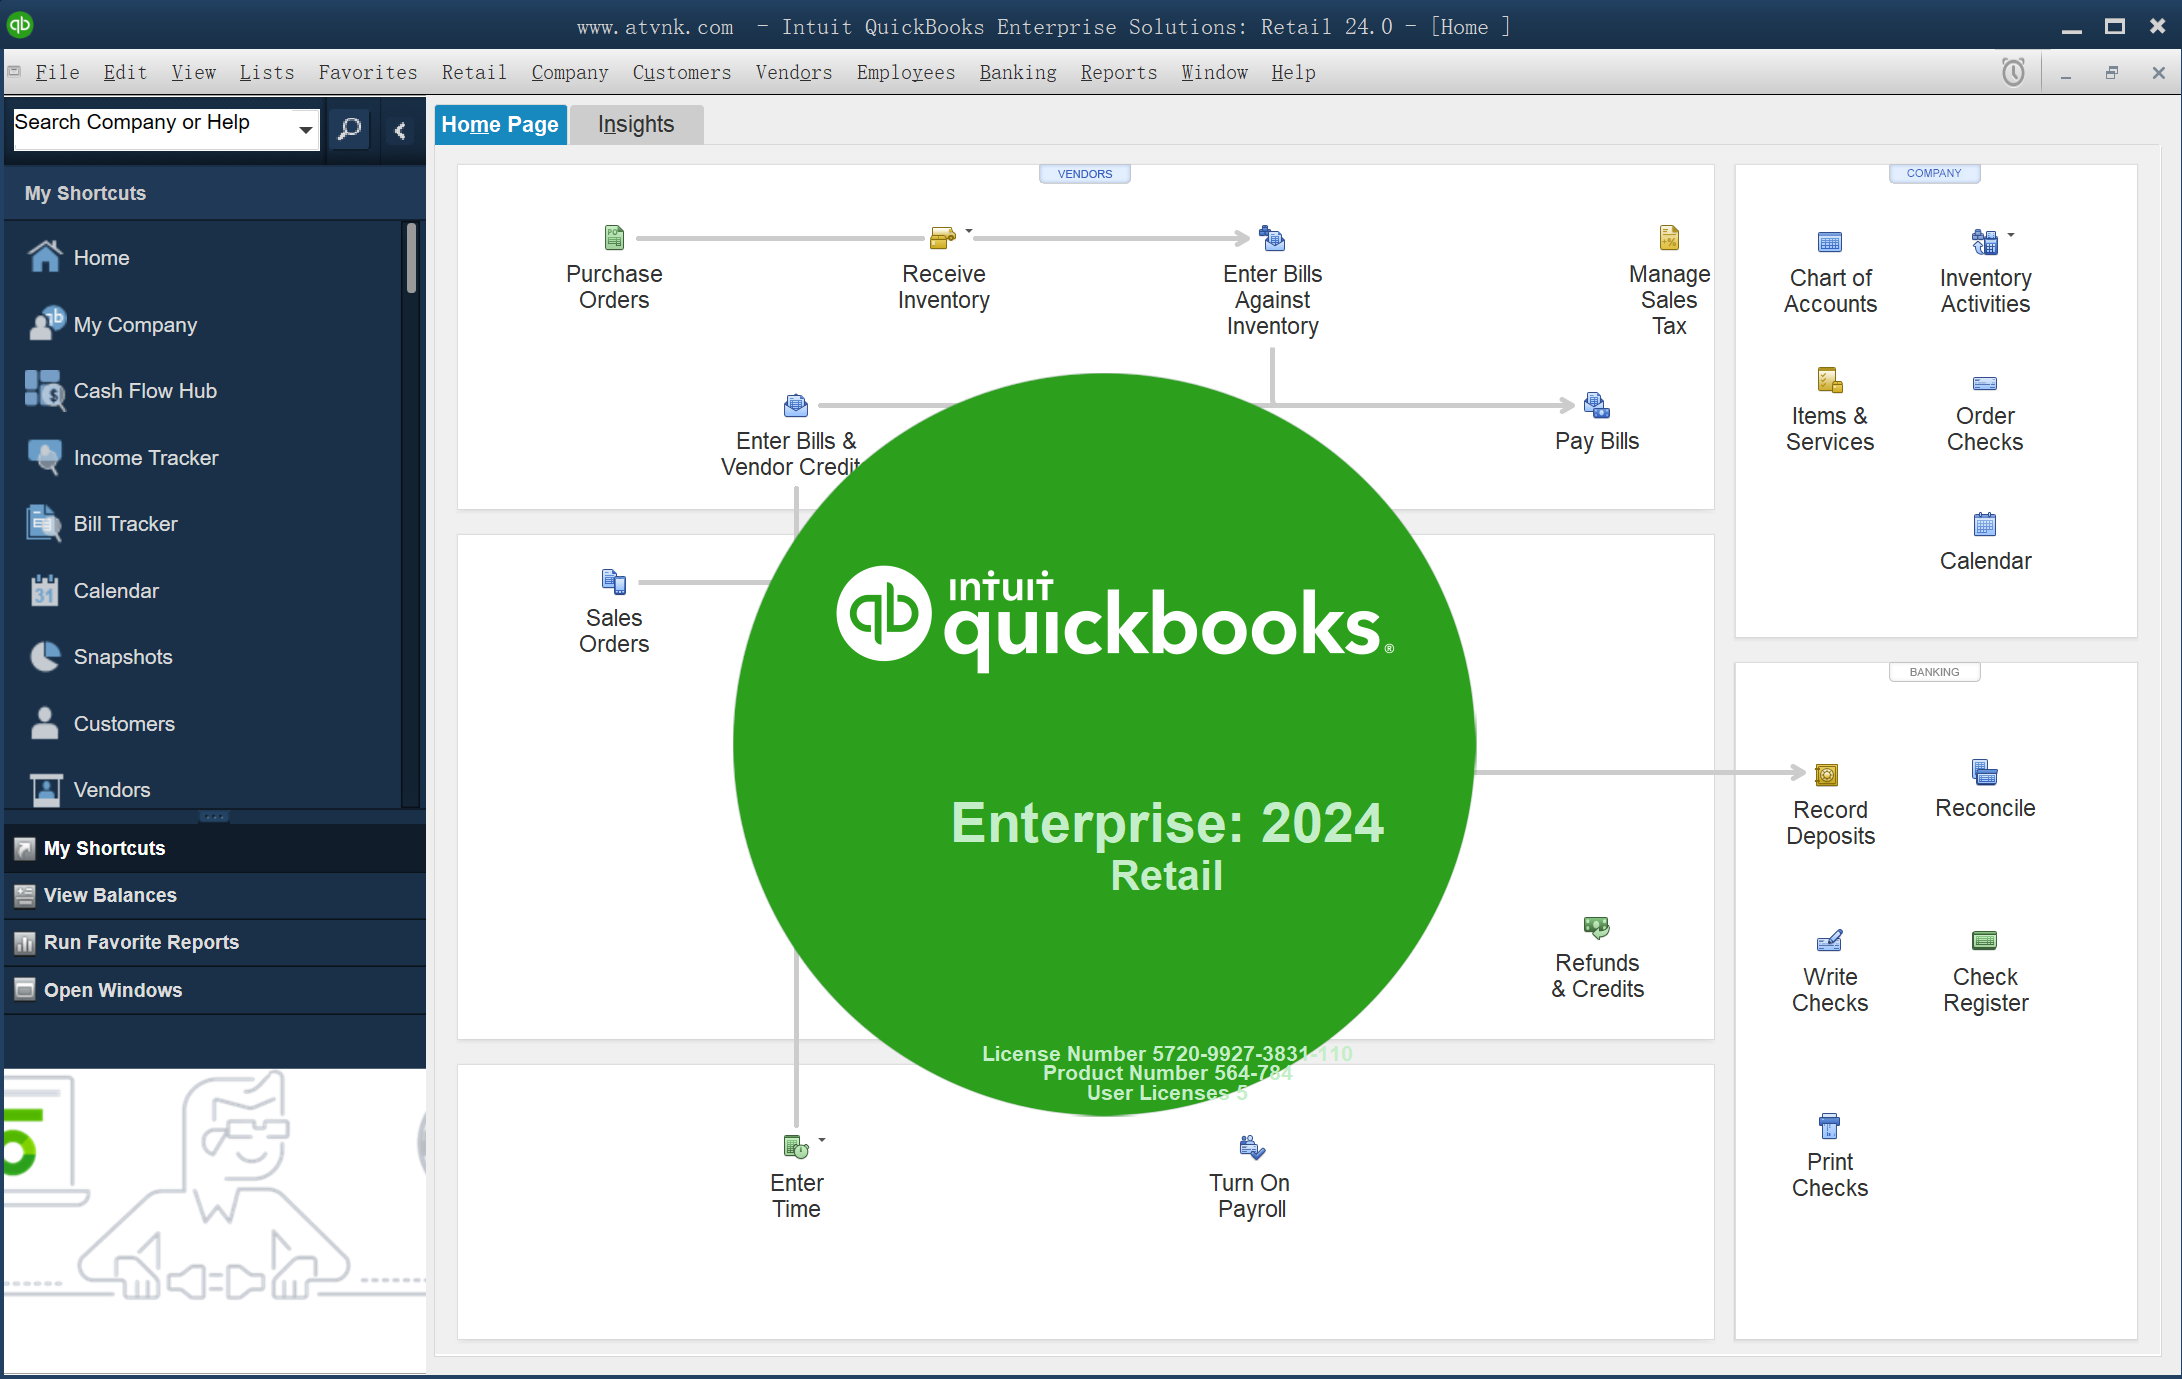
Task: Open the Reports menu
Action: click(x=1119, y=72)
